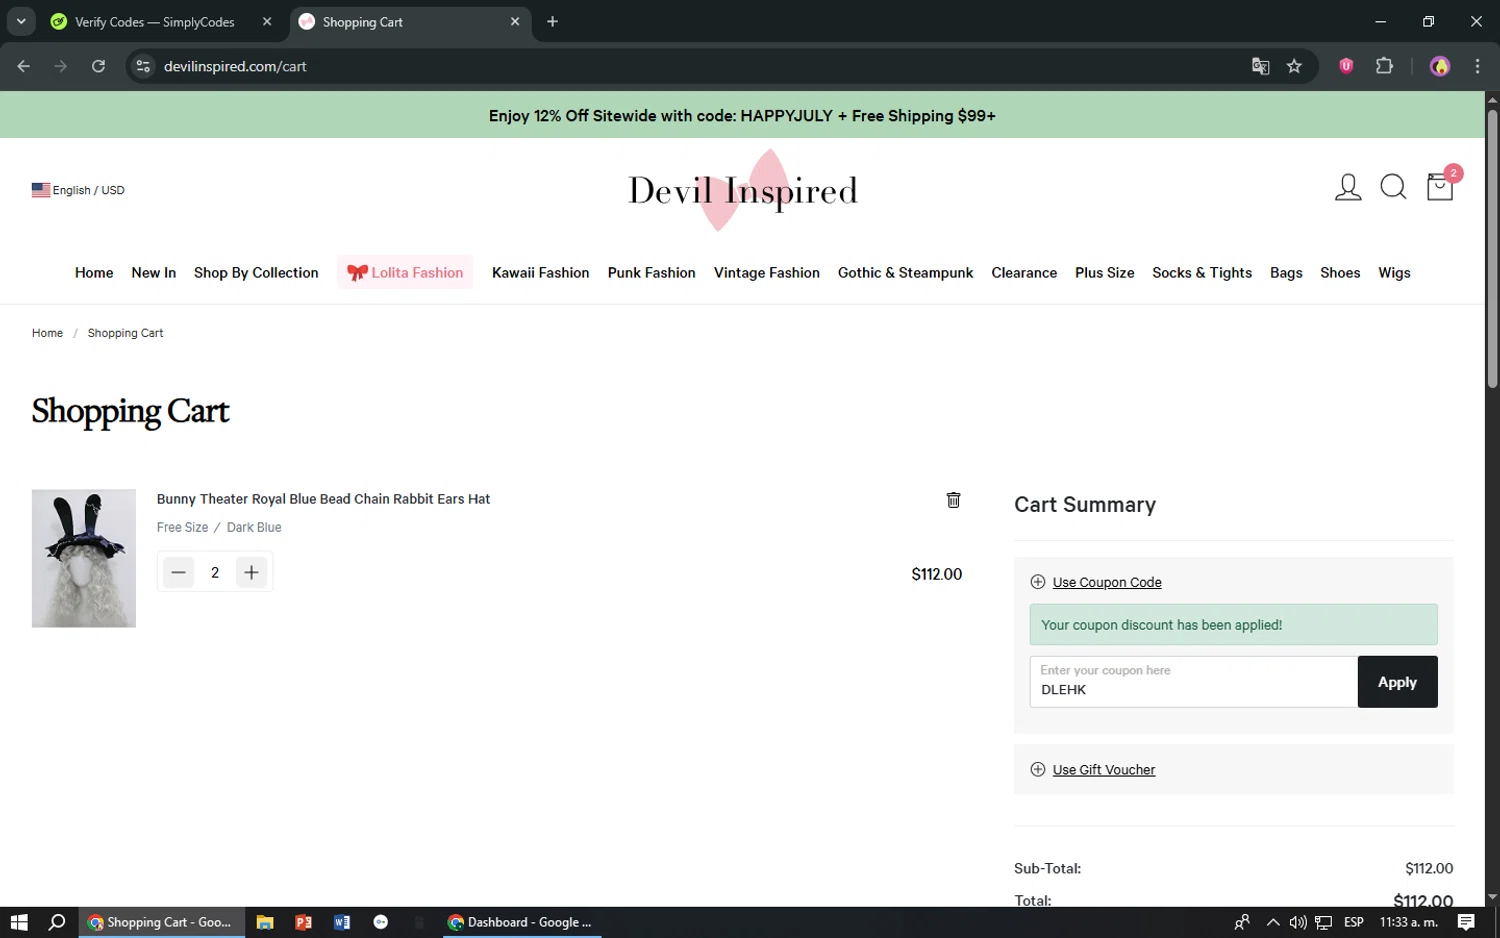Open the Plus Size menu item
1500x938 pixels.
pyautogui.click(x=1104, y=273)
